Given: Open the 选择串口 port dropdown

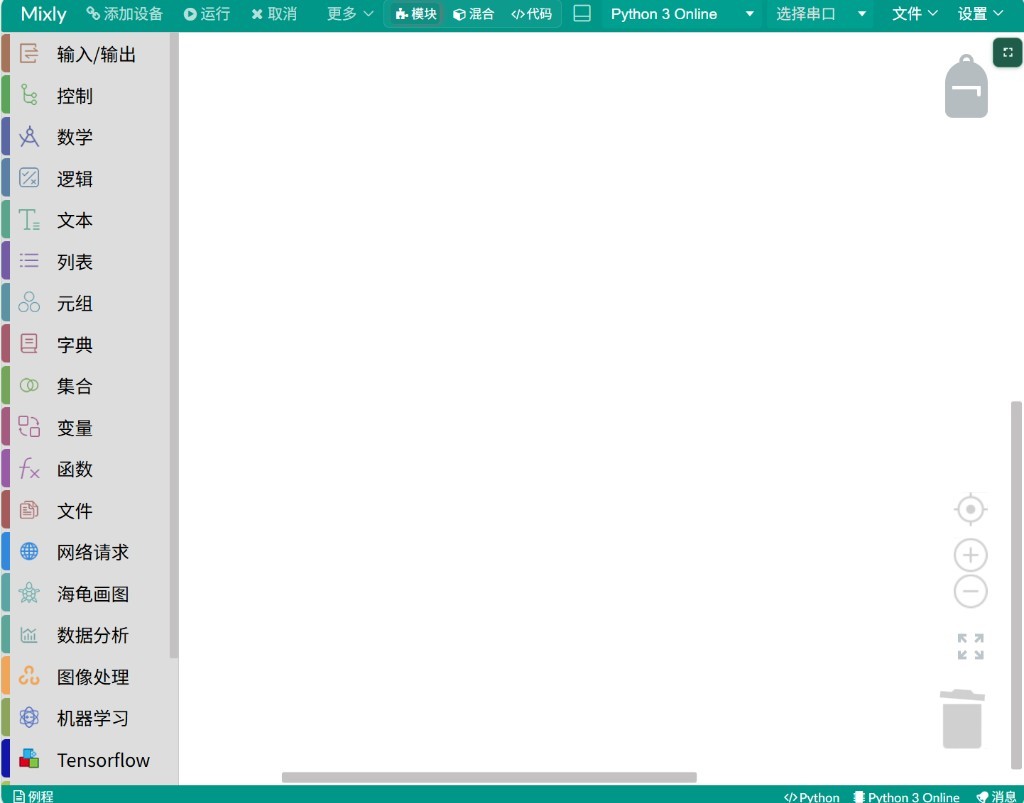Looking at the screenshot, I should pos(821,14).
